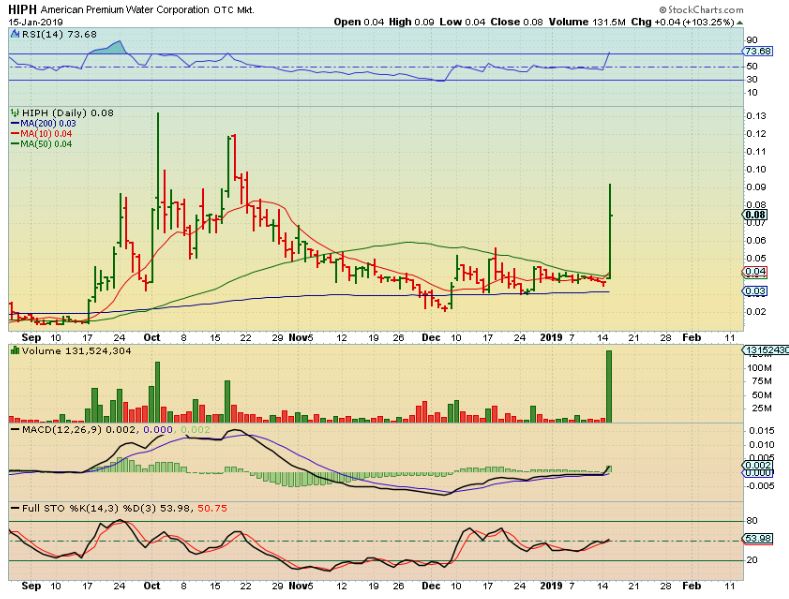Click the 100M volume axis label
This screenshot has height=599, width=789.
tap(759, 368)
